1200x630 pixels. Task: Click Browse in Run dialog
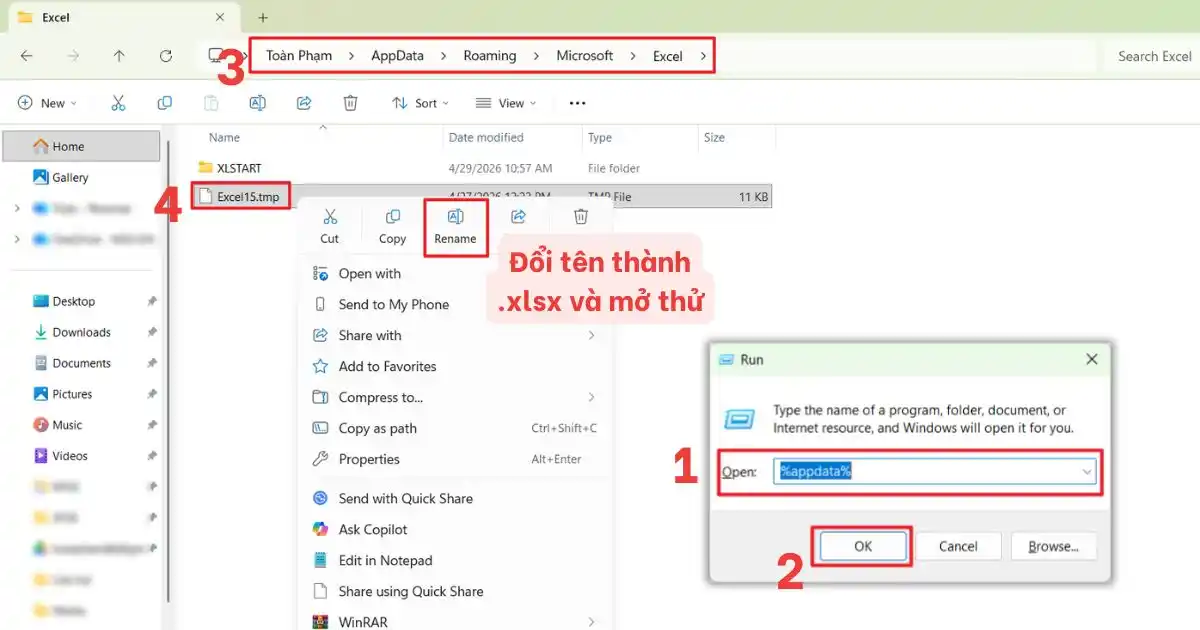coord(1054,547)
